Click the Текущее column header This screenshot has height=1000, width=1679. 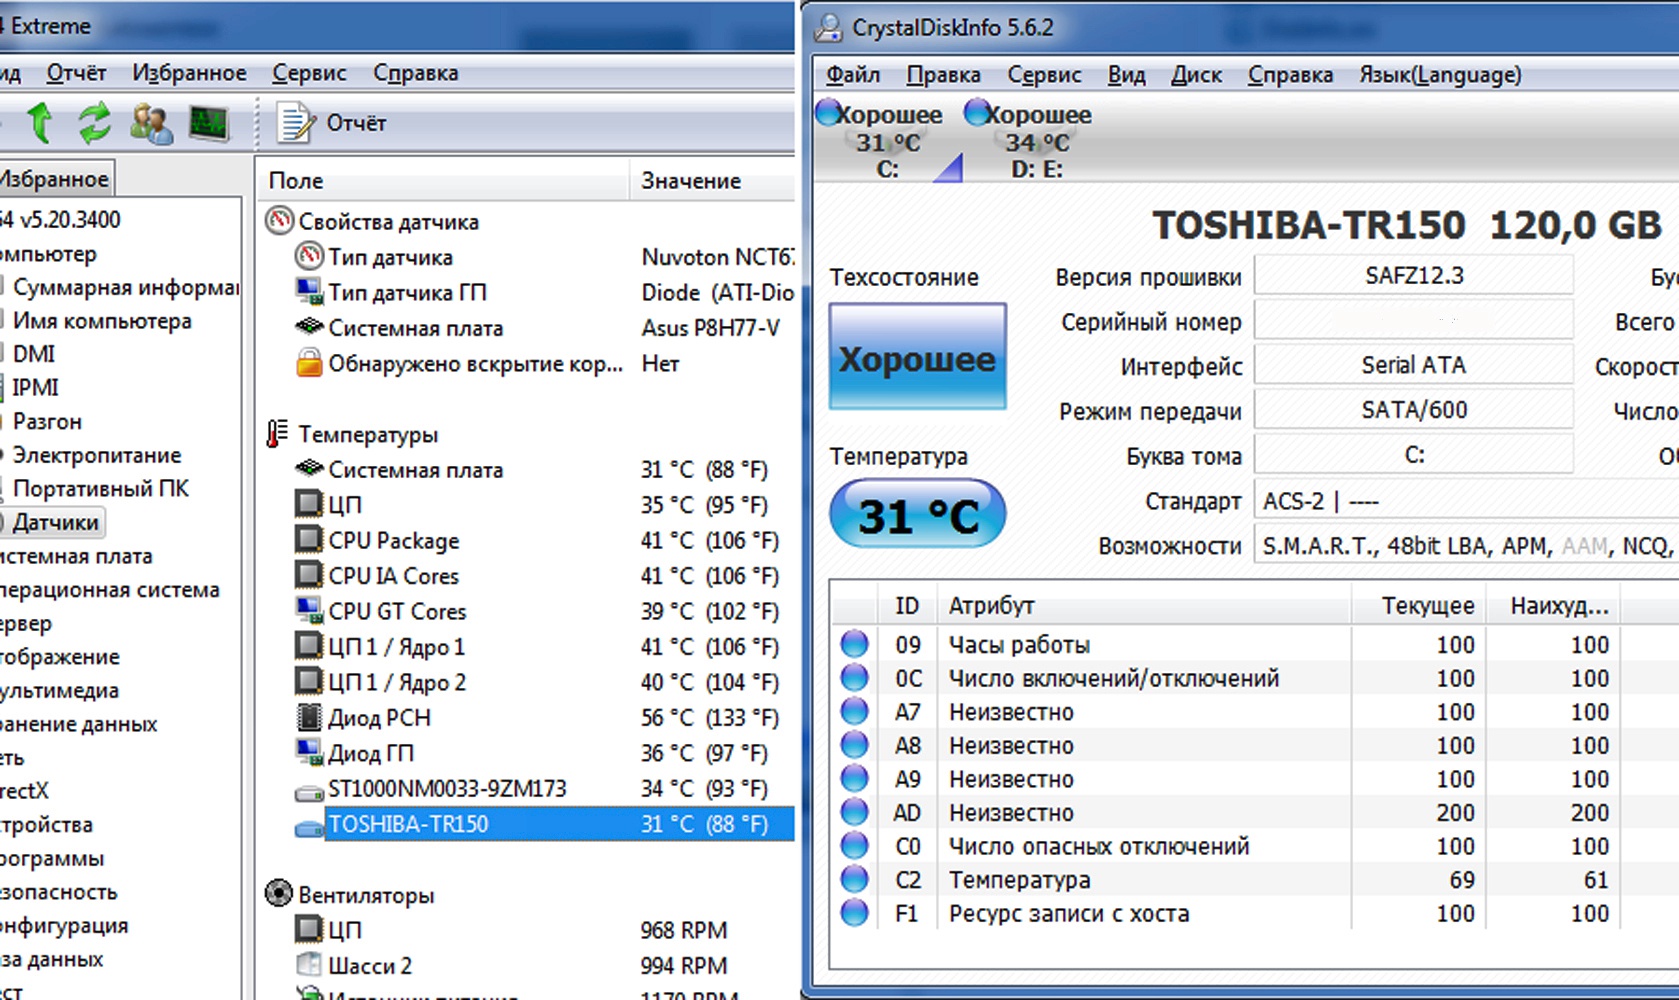pyautogui.click(x=1418, y=606)
